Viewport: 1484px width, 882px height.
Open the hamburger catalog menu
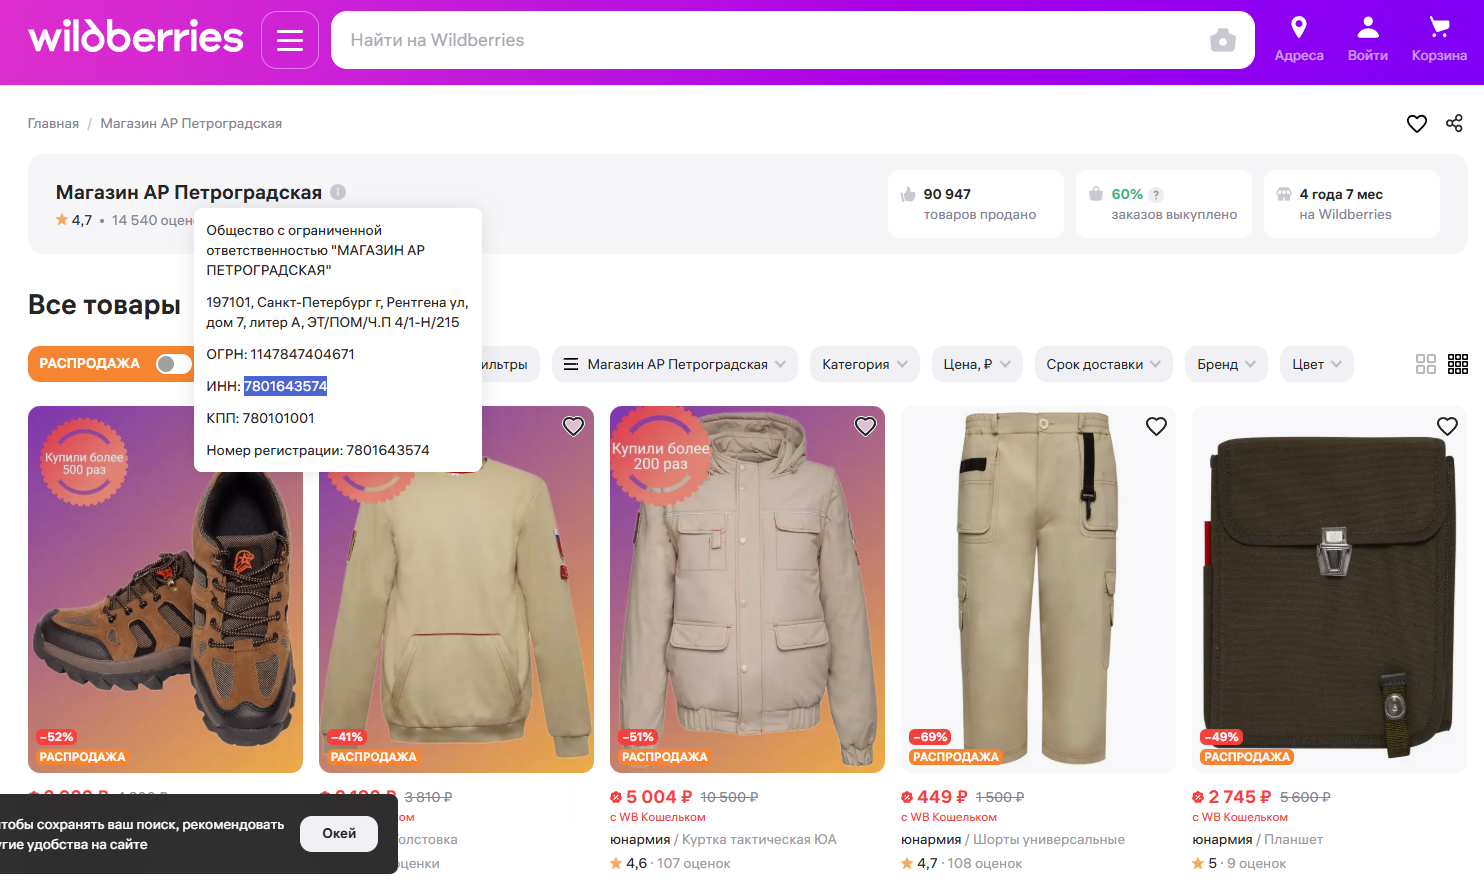coord(290,40)
